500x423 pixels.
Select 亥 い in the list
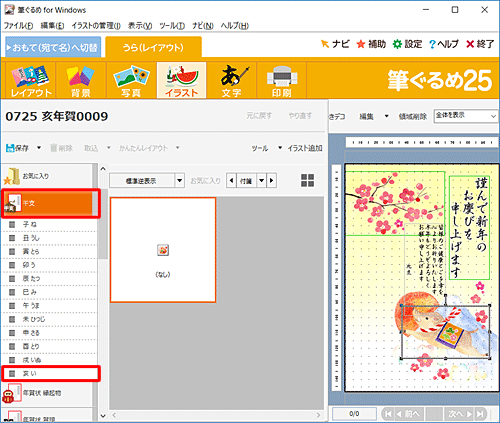click(51, 374)
